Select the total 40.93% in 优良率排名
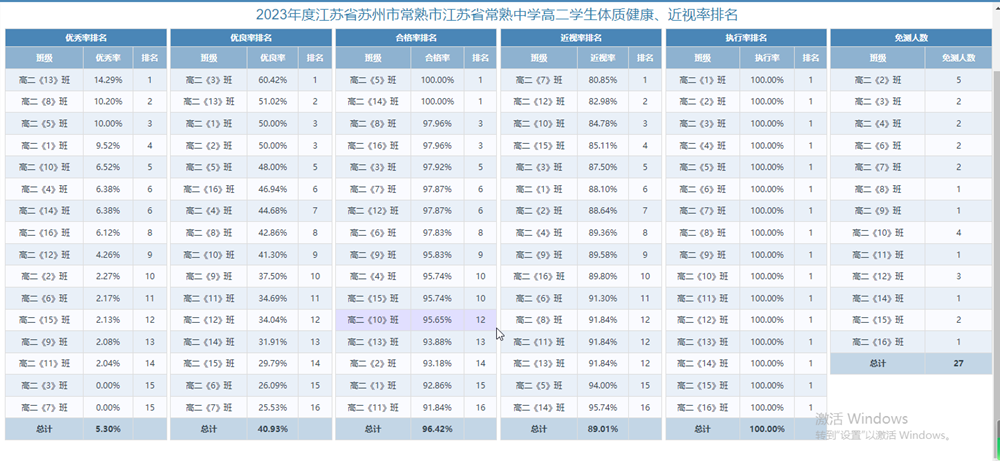Screen dimensions: 1000x461 coord(272,429)
